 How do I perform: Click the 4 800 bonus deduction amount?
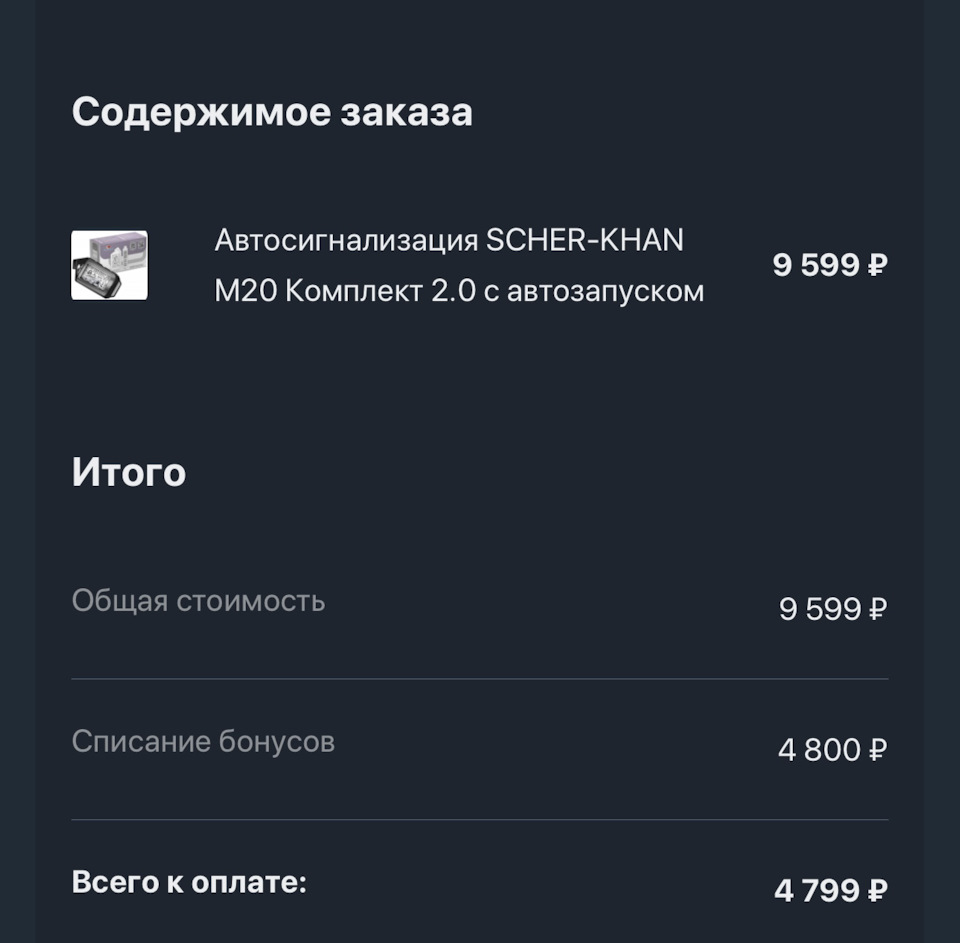click(818, 750)
